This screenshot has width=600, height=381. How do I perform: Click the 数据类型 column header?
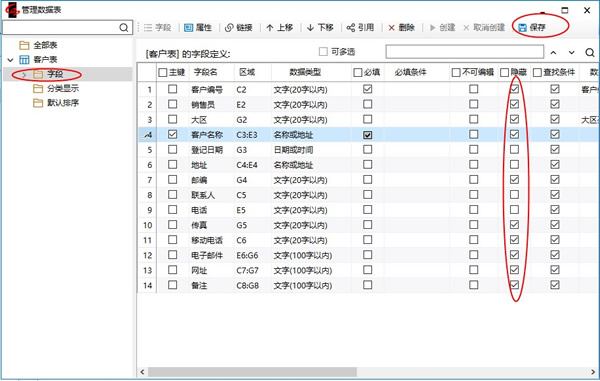[305, 72]
